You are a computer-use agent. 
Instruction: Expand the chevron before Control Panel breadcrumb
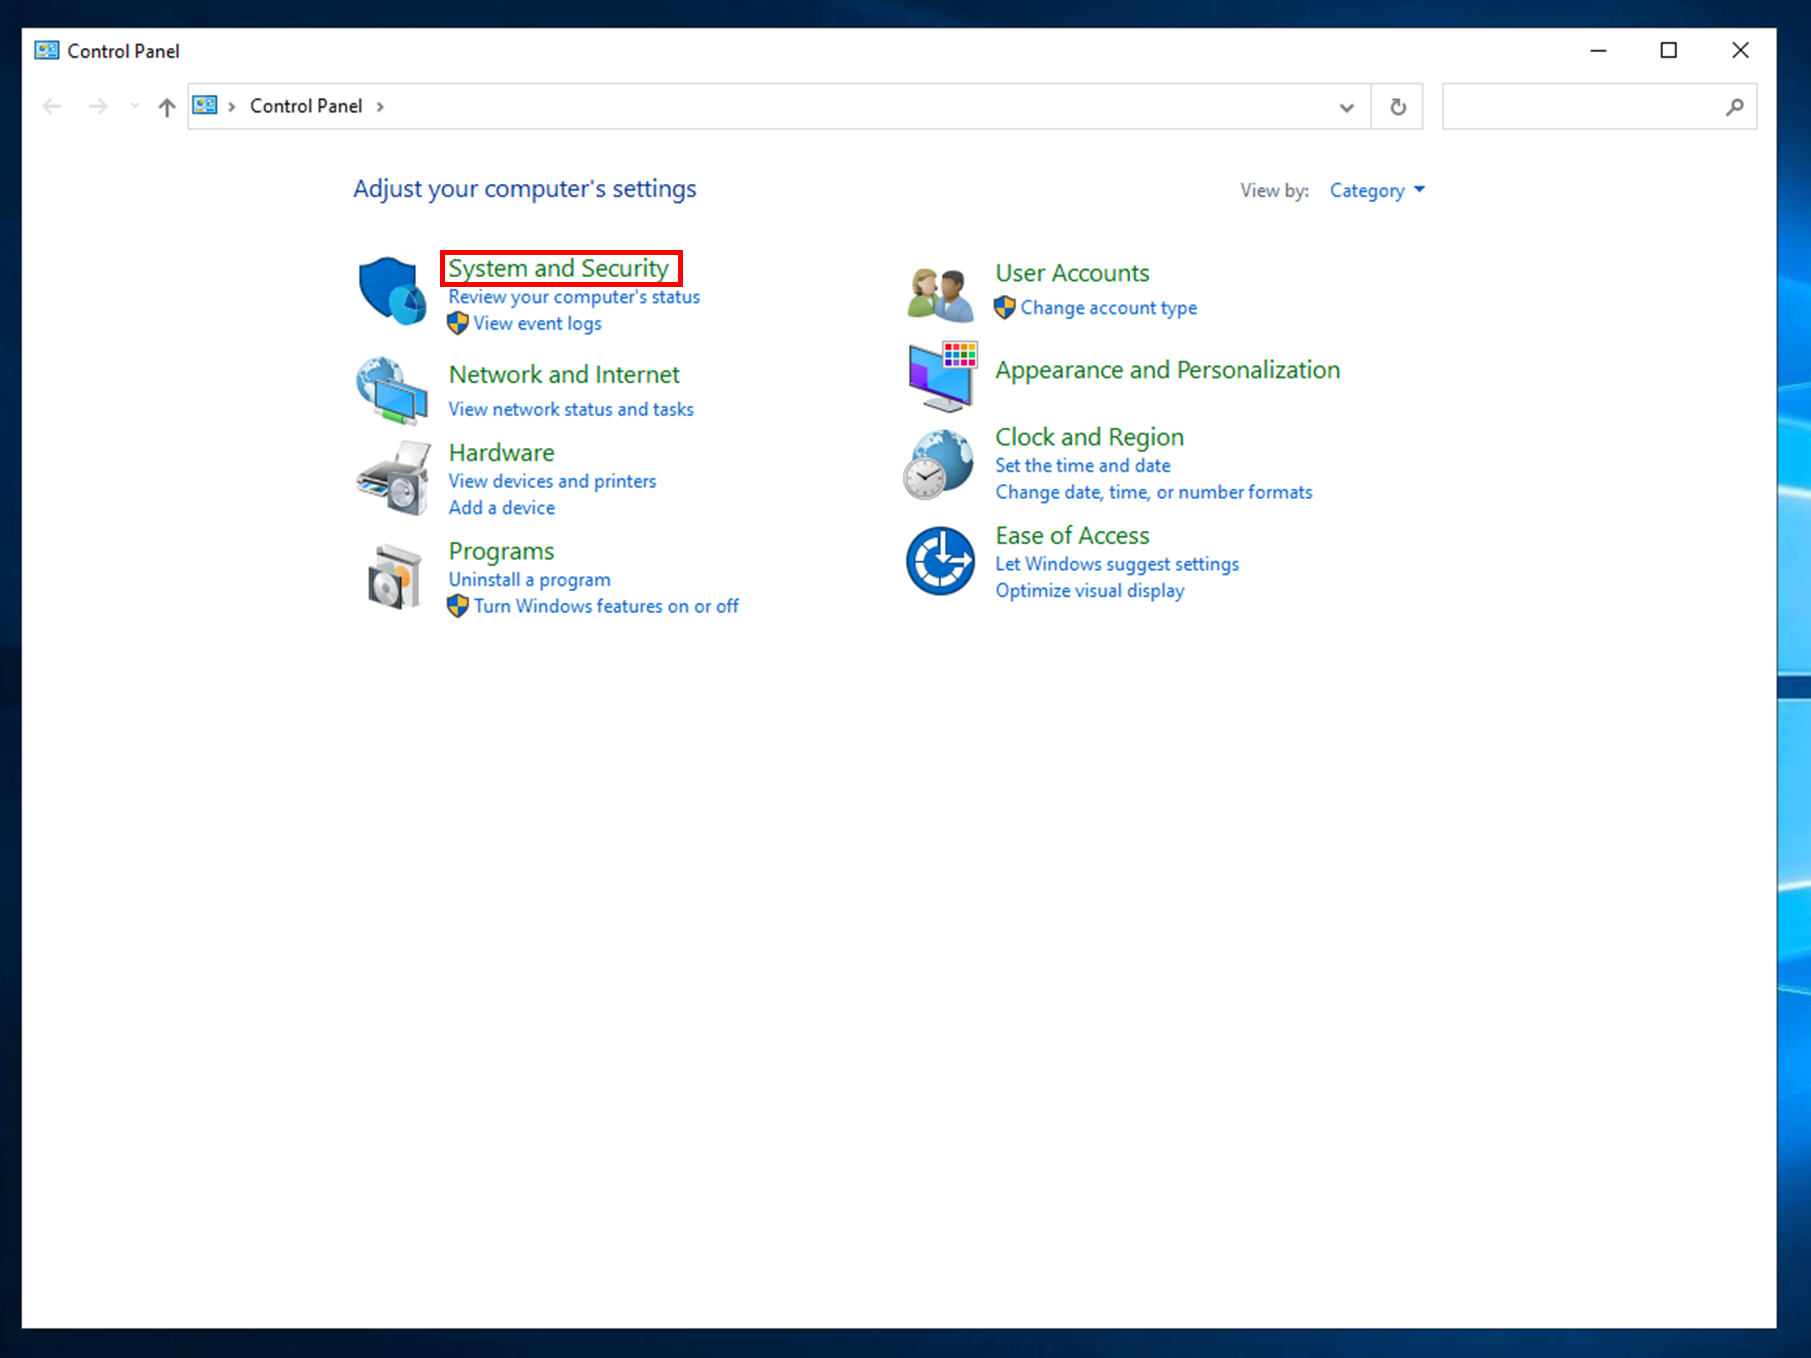tap(232, 106)
